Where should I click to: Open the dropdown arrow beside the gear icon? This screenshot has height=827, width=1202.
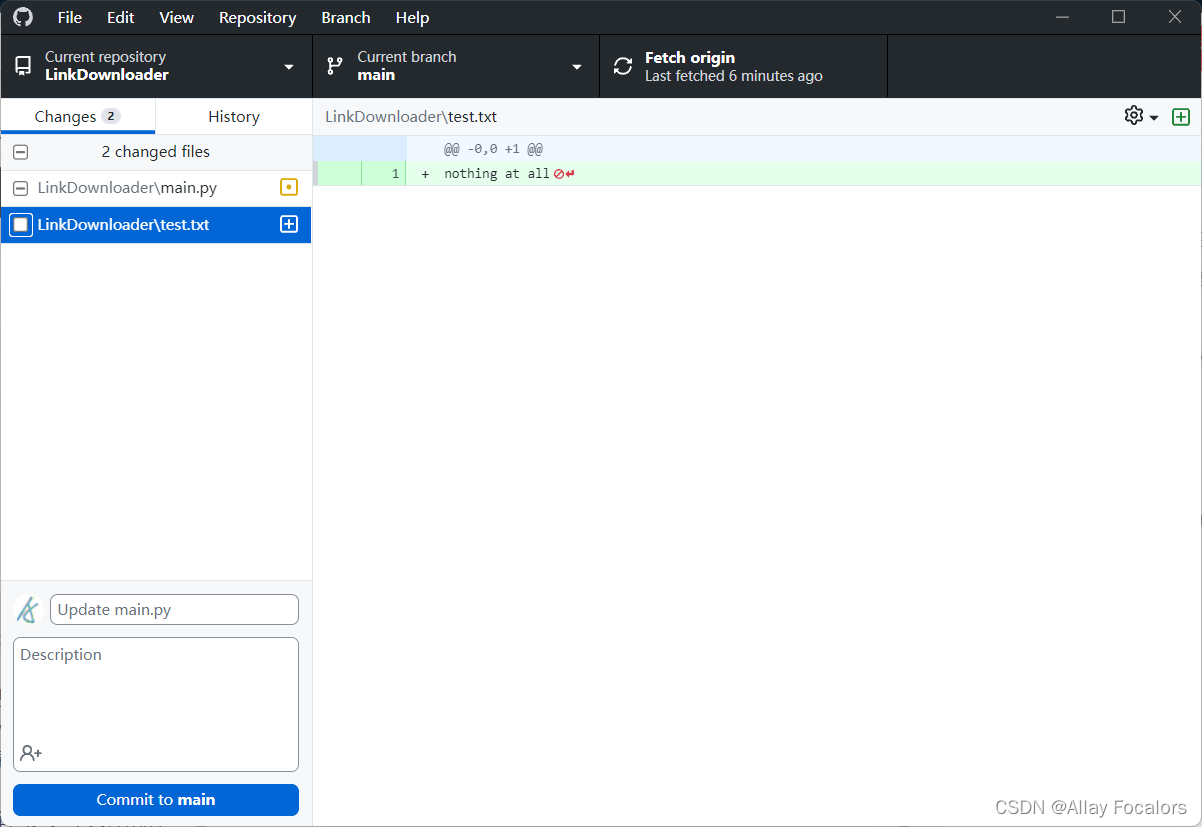tap(1152, 116)
